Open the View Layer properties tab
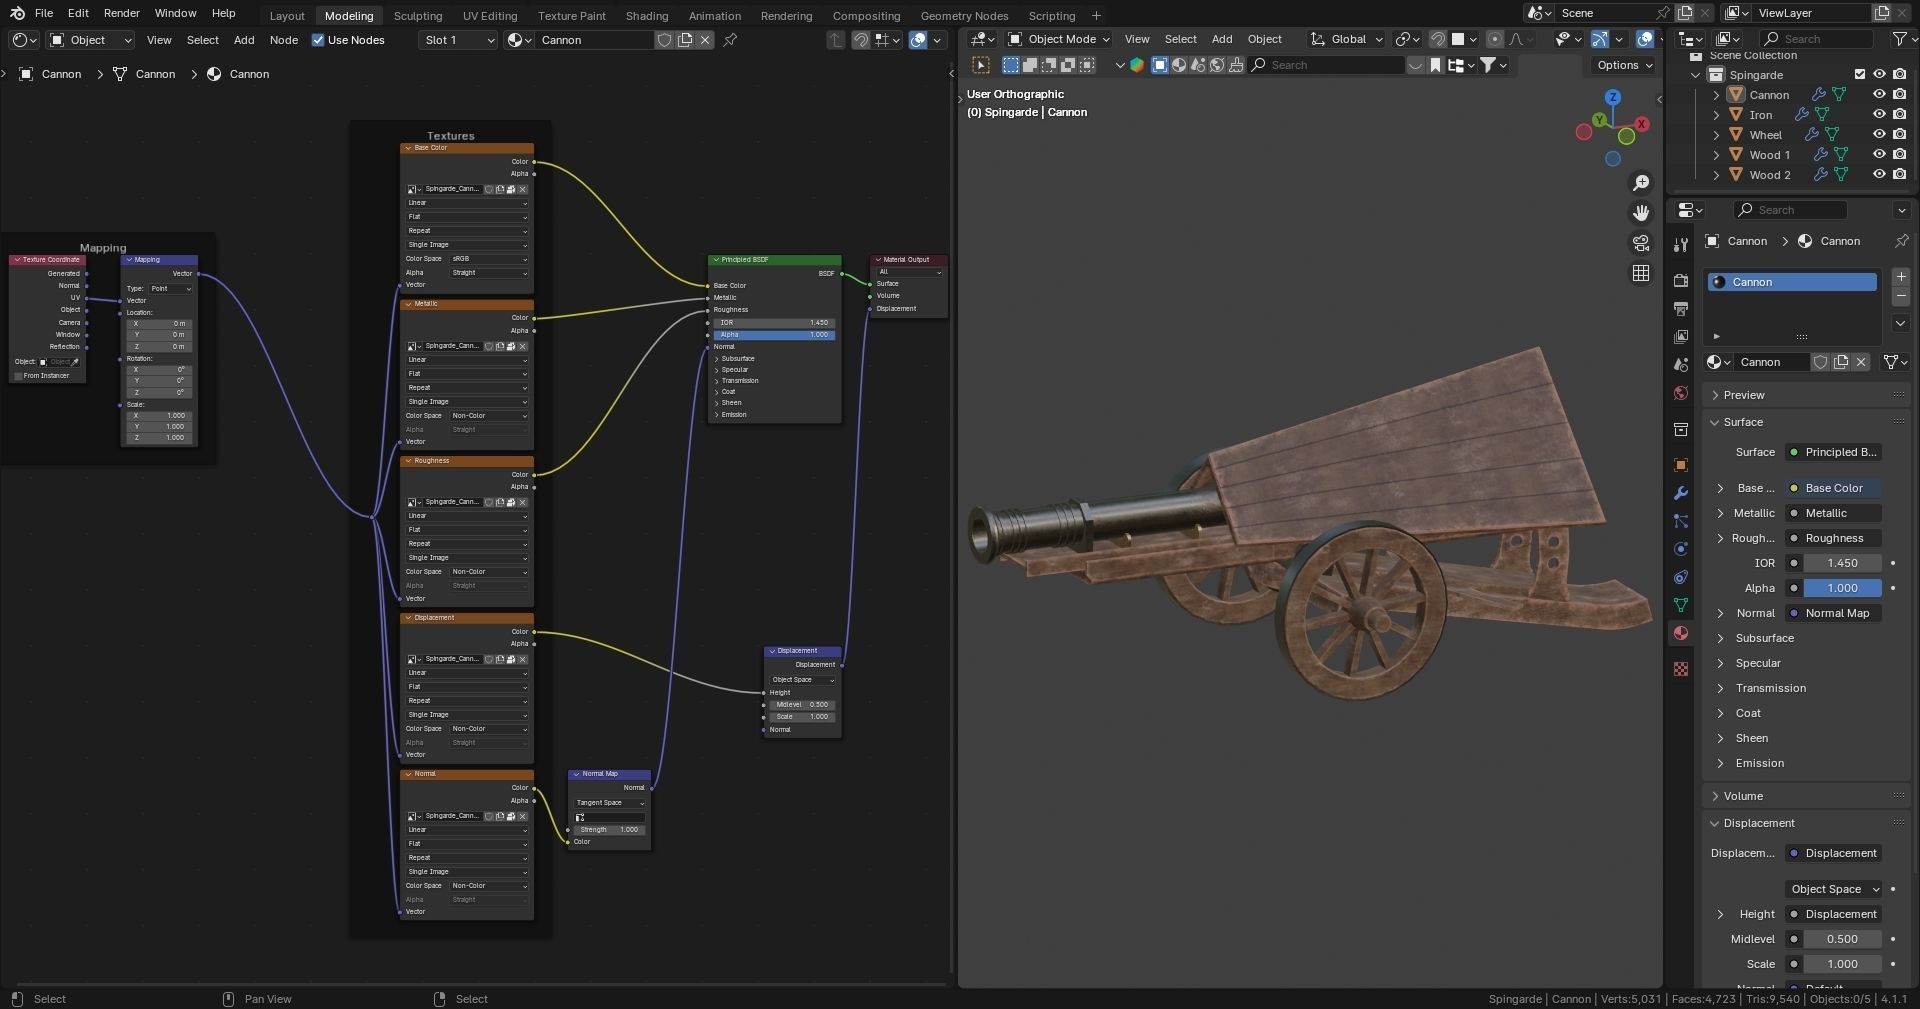 coord(1681,337)
